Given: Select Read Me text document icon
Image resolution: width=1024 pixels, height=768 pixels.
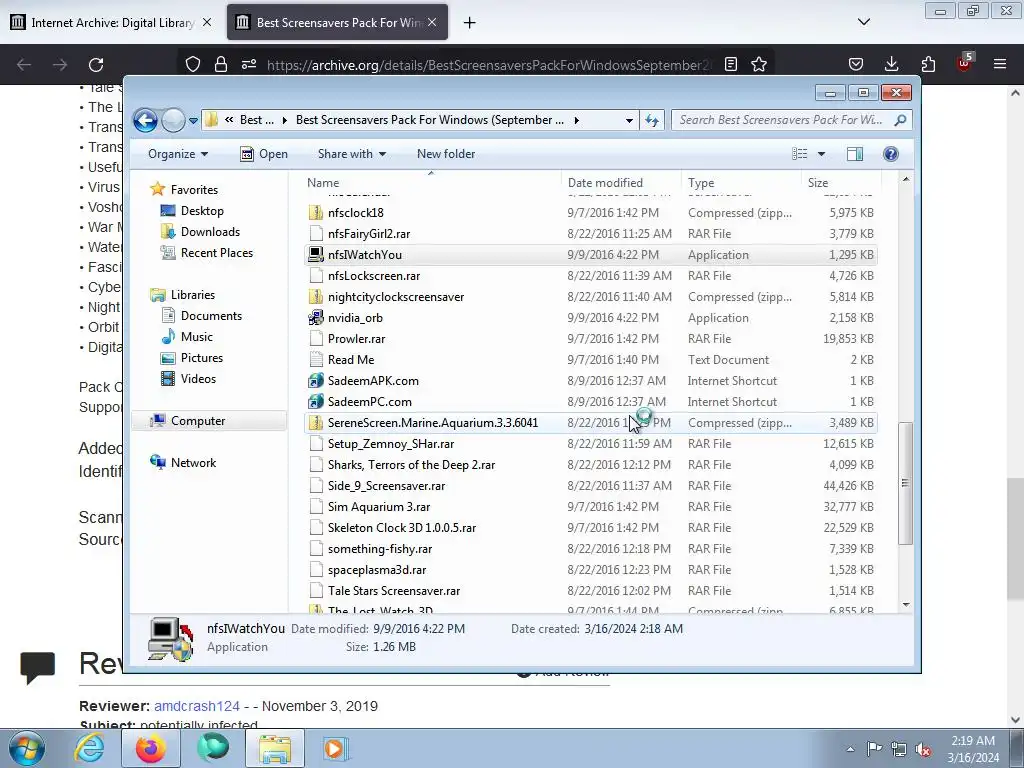Looking at the screenshot, I should tap(316, 360).
